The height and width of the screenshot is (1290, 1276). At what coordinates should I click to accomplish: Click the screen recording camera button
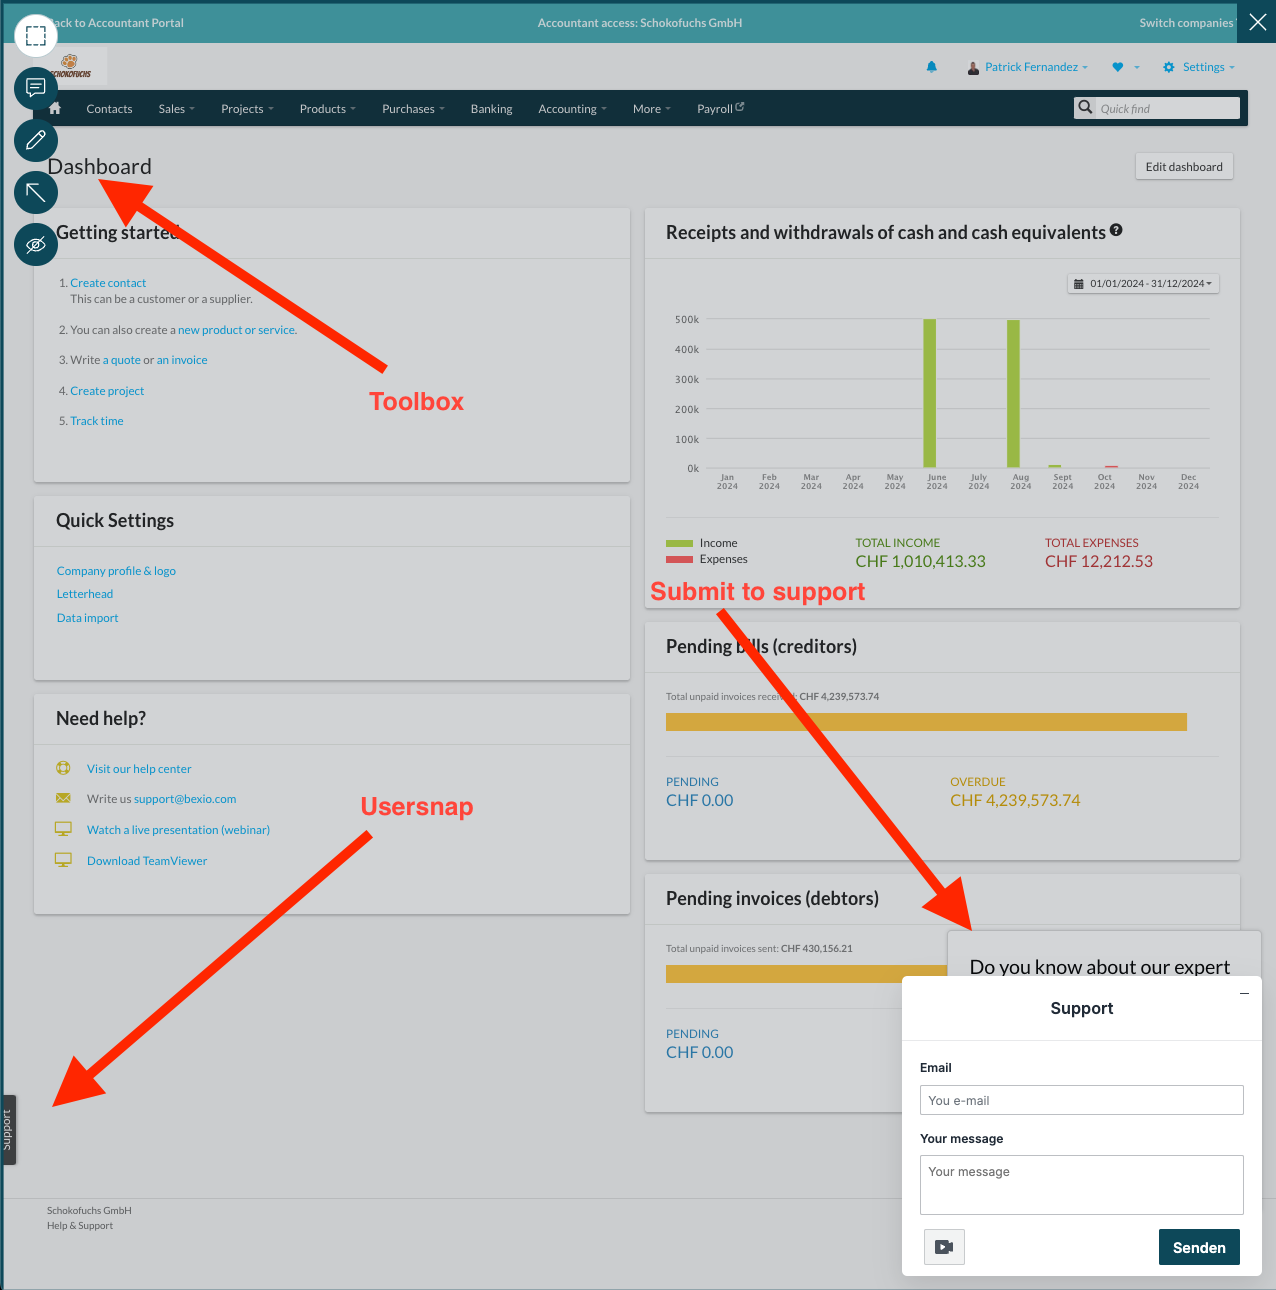click(x=944, y=1247)
